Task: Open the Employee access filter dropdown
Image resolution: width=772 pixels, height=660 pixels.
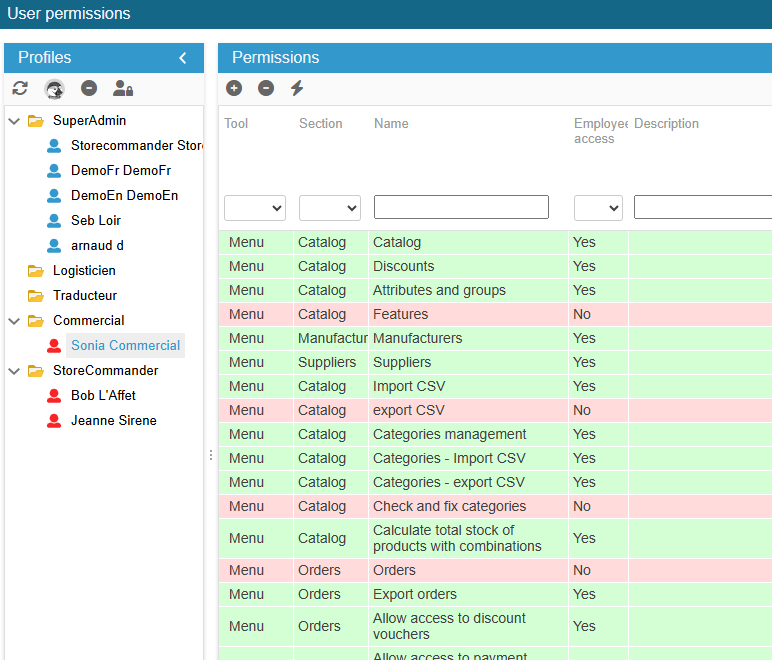Action: [x=598, y=208]
